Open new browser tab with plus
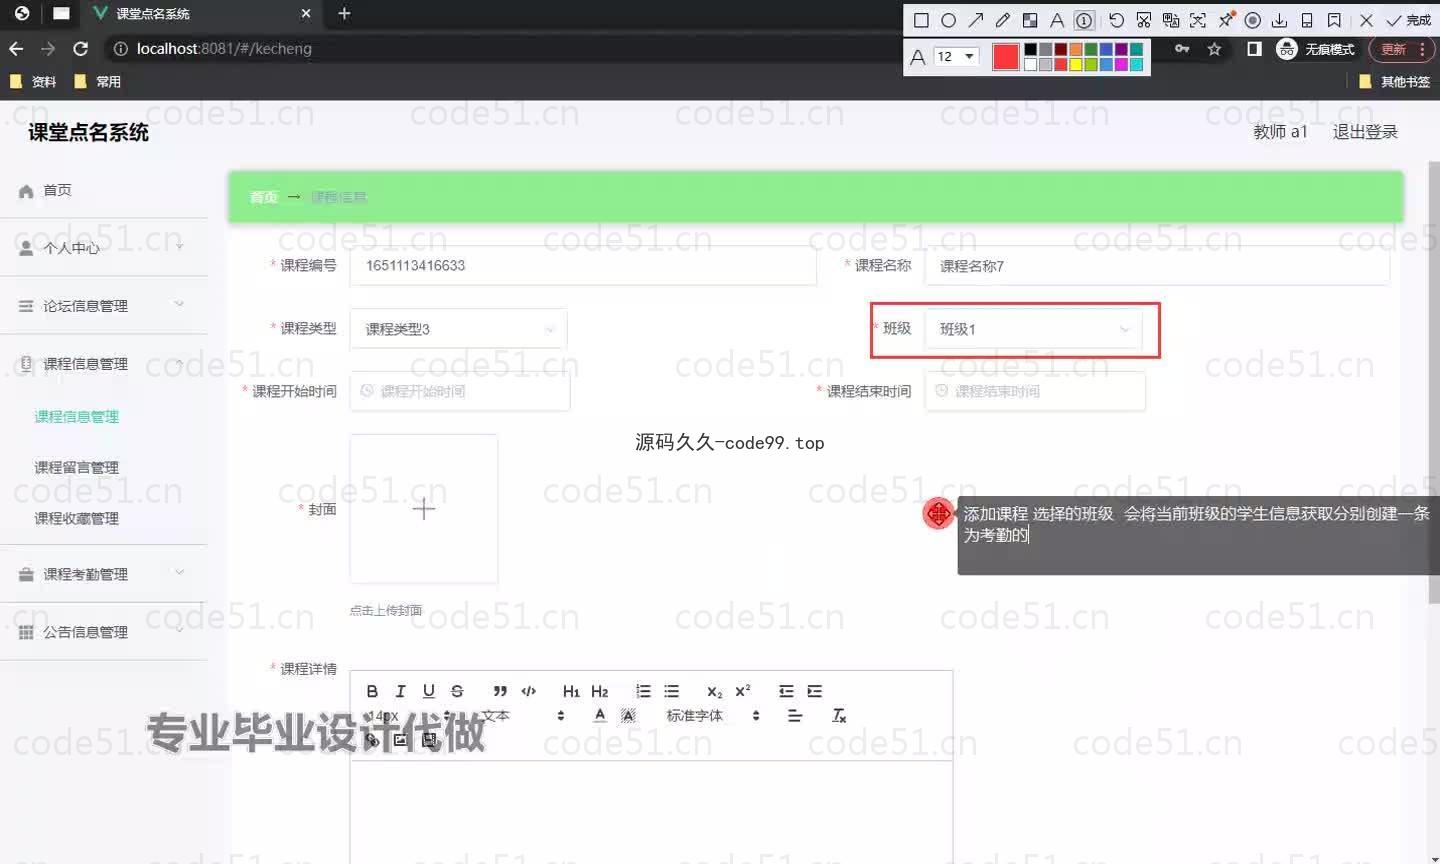 coord(344,13)
